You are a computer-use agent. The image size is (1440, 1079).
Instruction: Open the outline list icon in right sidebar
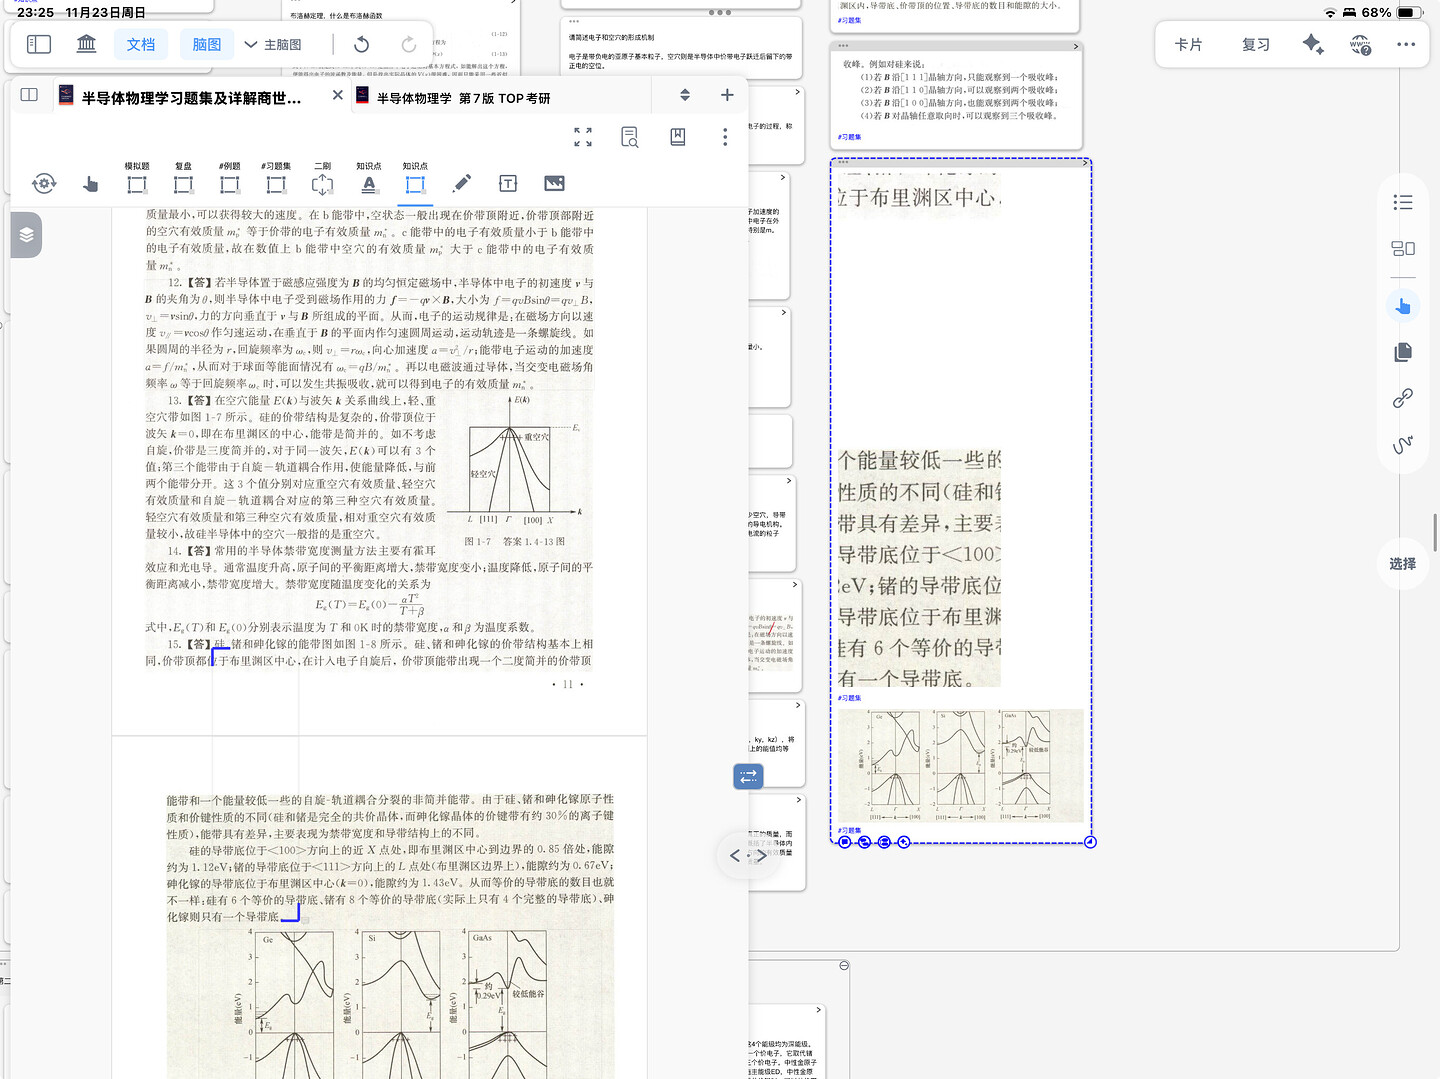click(x=1403, y=201)
